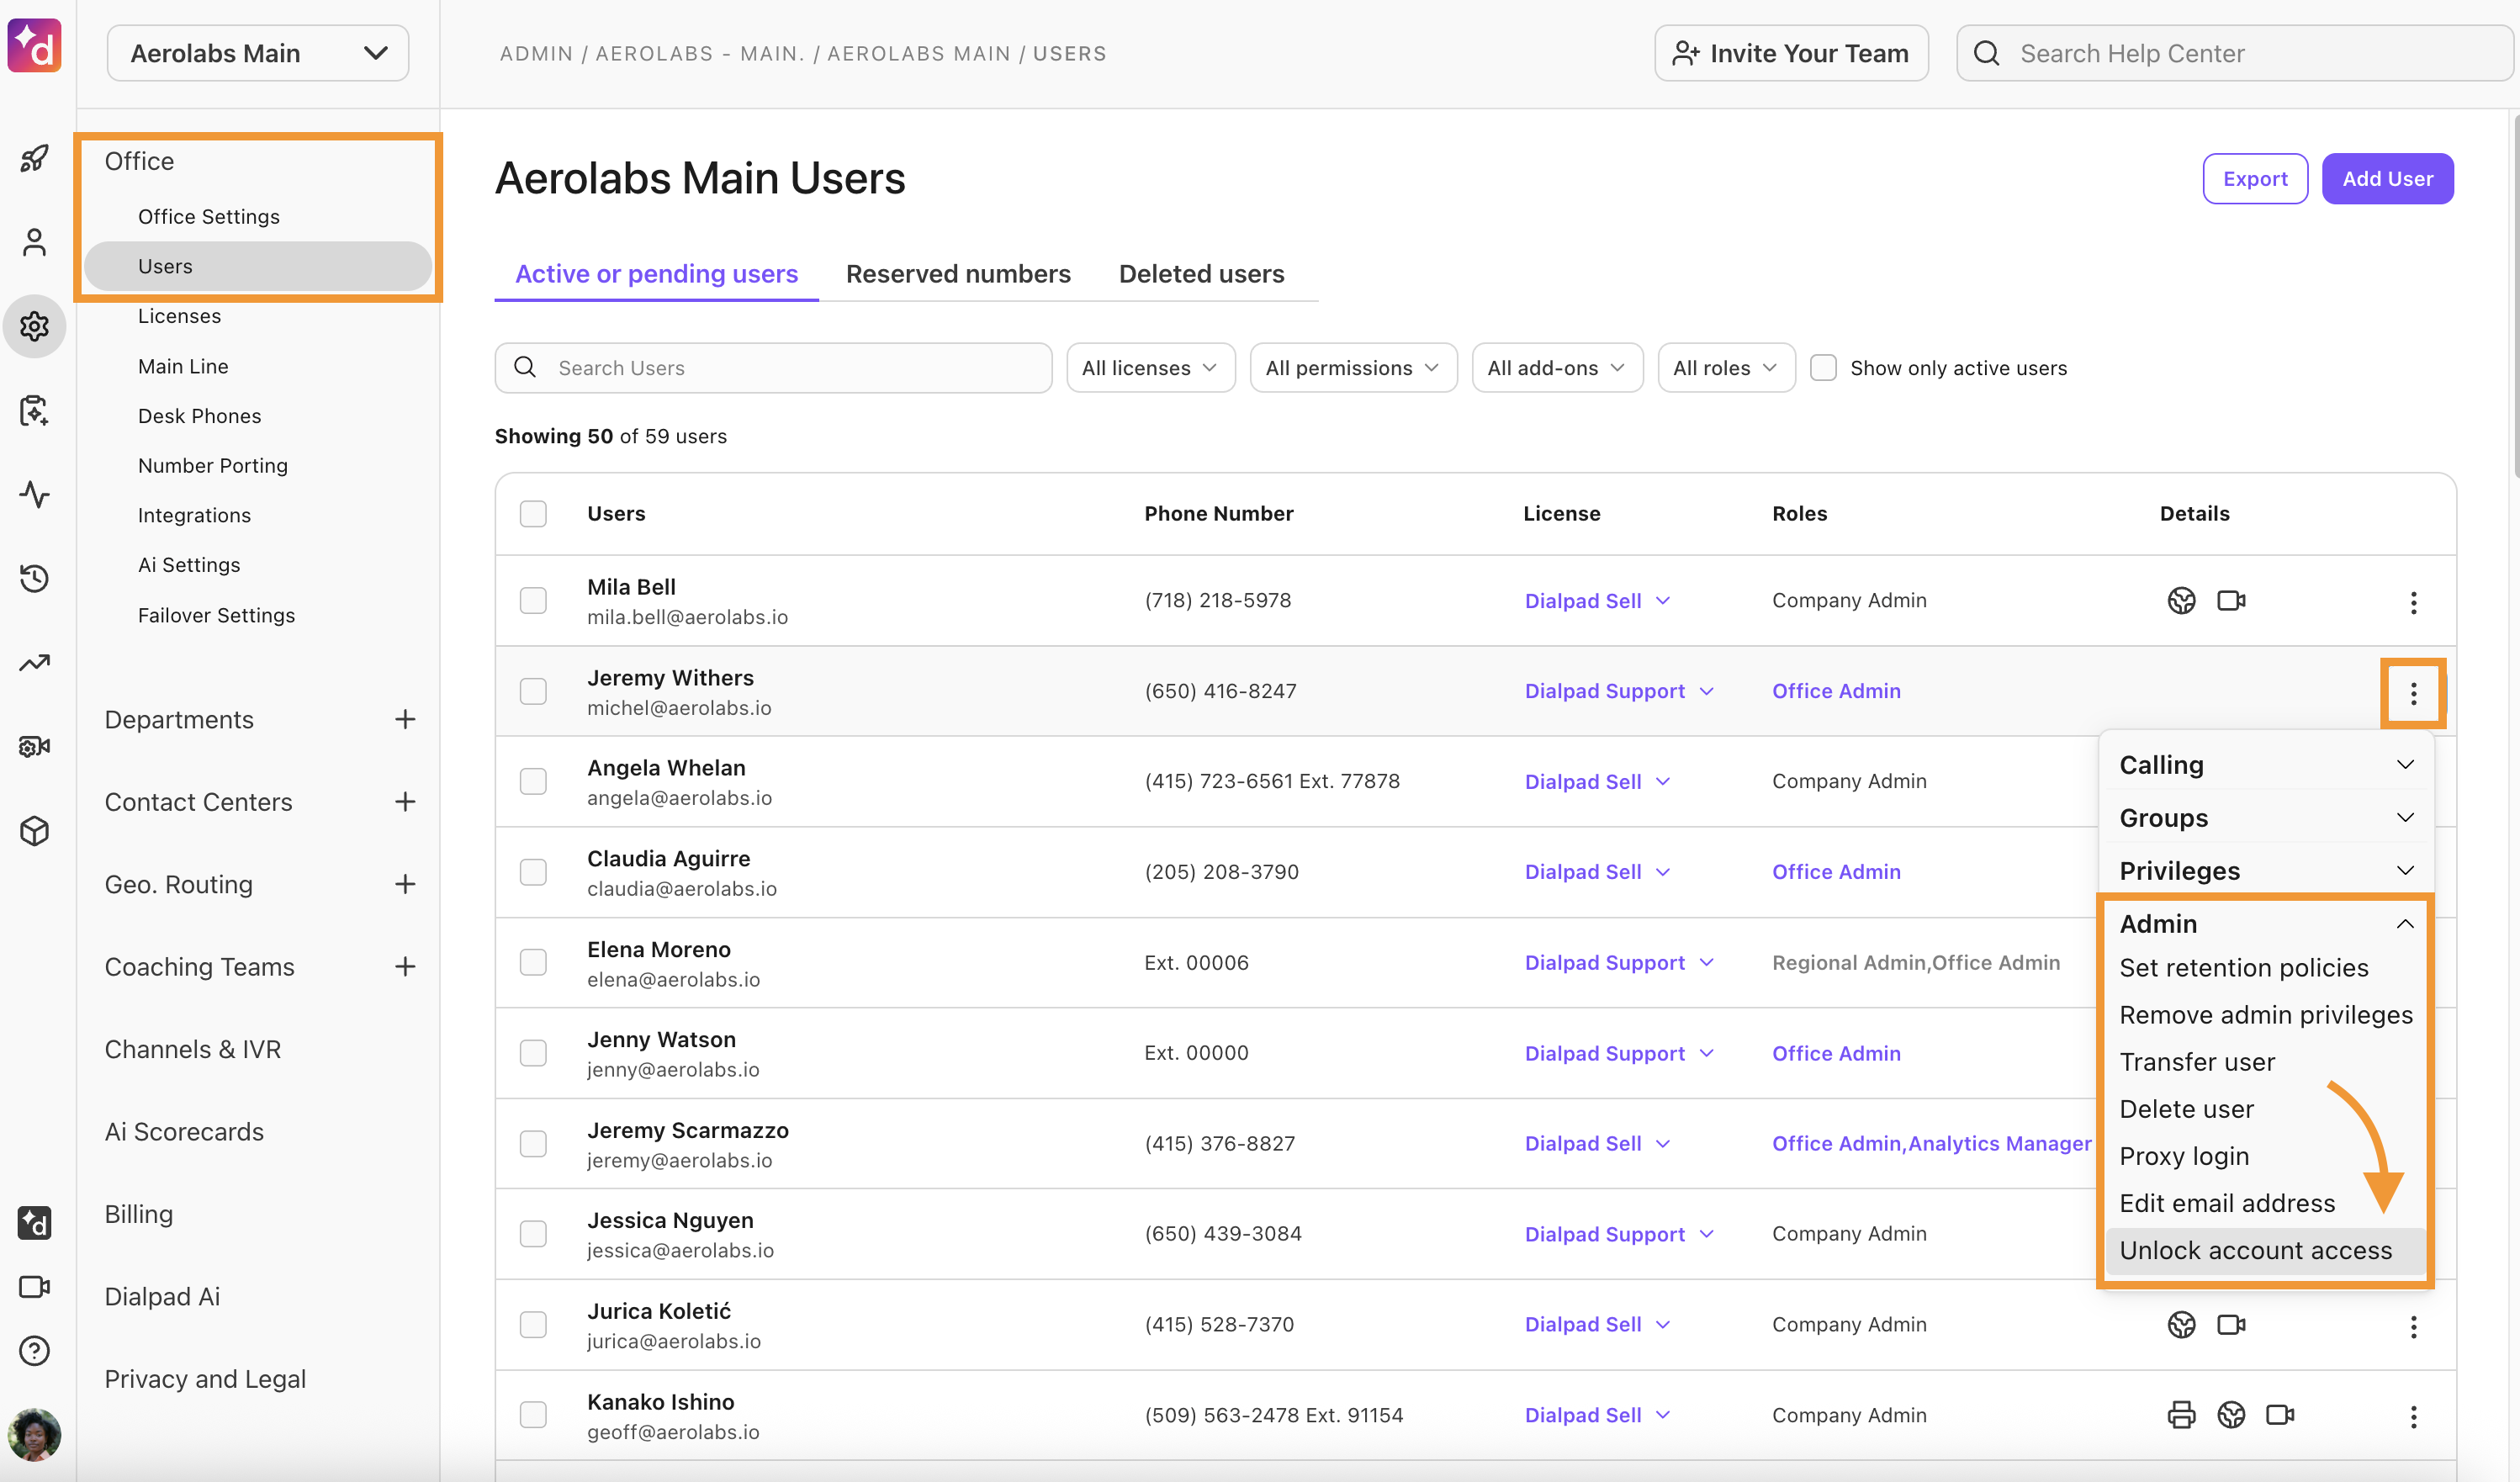Open the three-dot menu for Jeremy Withers
The height and width of the screenshot is (1482, 2520).
click(2413, 693)
